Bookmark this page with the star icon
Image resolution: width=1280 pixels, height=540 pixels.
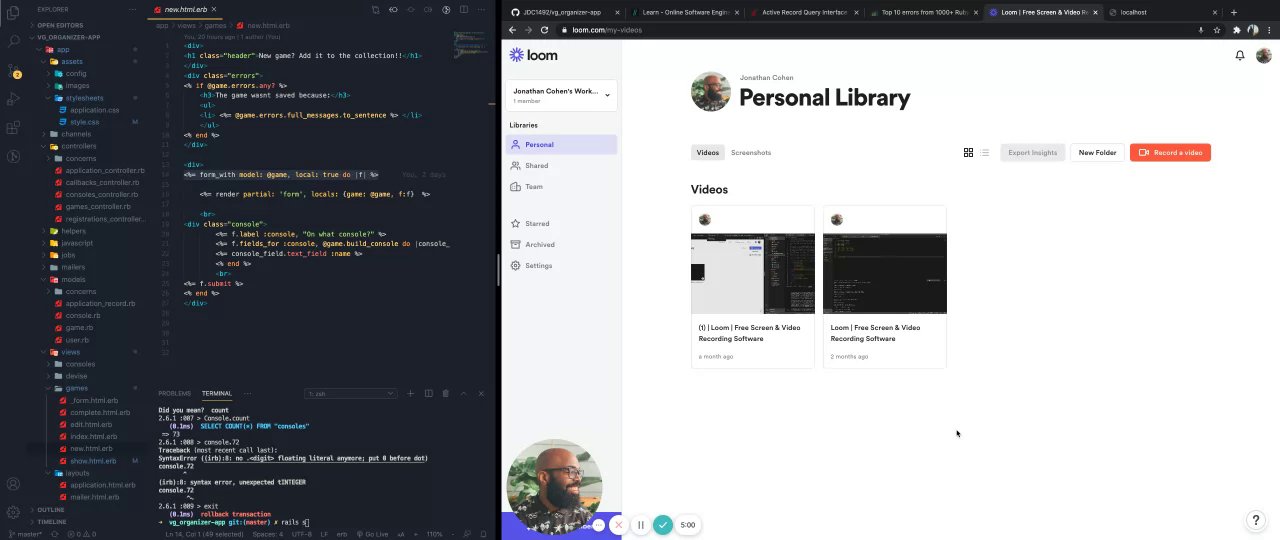pyautogui.click(x=1217, y=30)
